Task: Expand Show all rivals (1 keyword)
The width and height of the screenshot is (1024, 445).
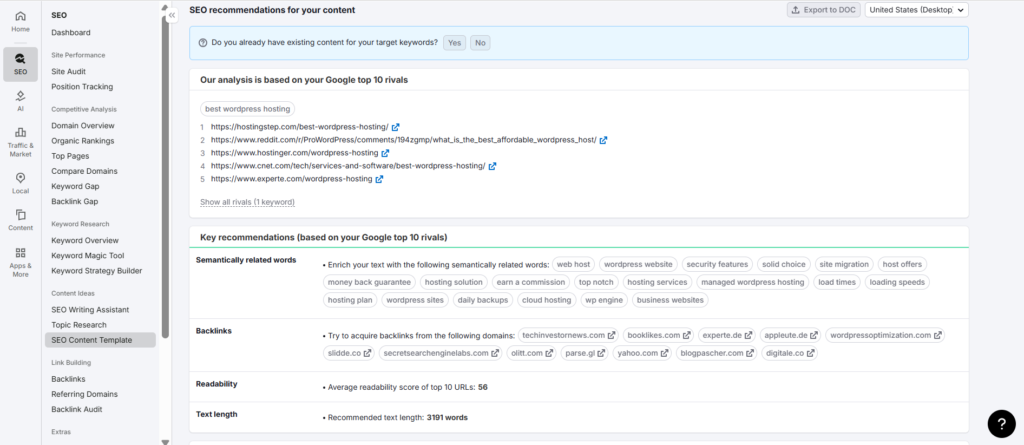Action: (x=248, y=202)
